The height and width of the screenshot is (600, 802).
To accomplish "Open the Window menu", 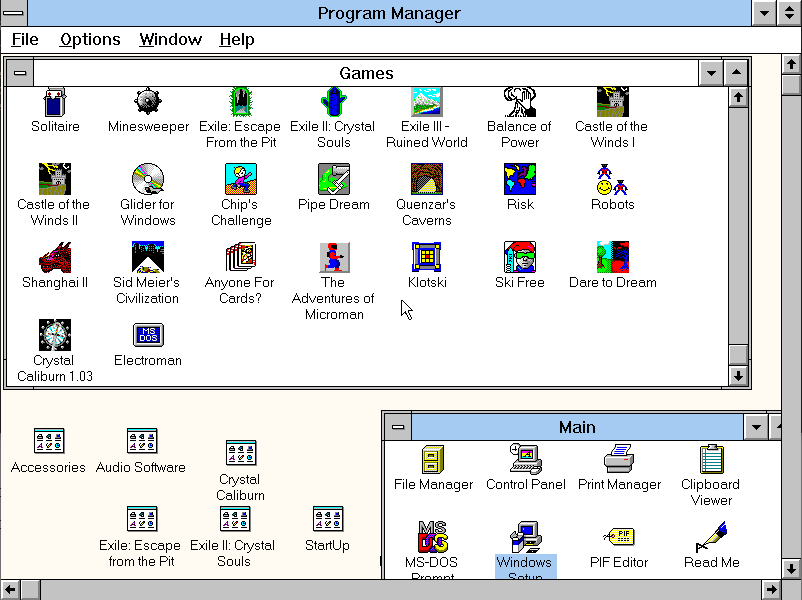I will [170, 39].
